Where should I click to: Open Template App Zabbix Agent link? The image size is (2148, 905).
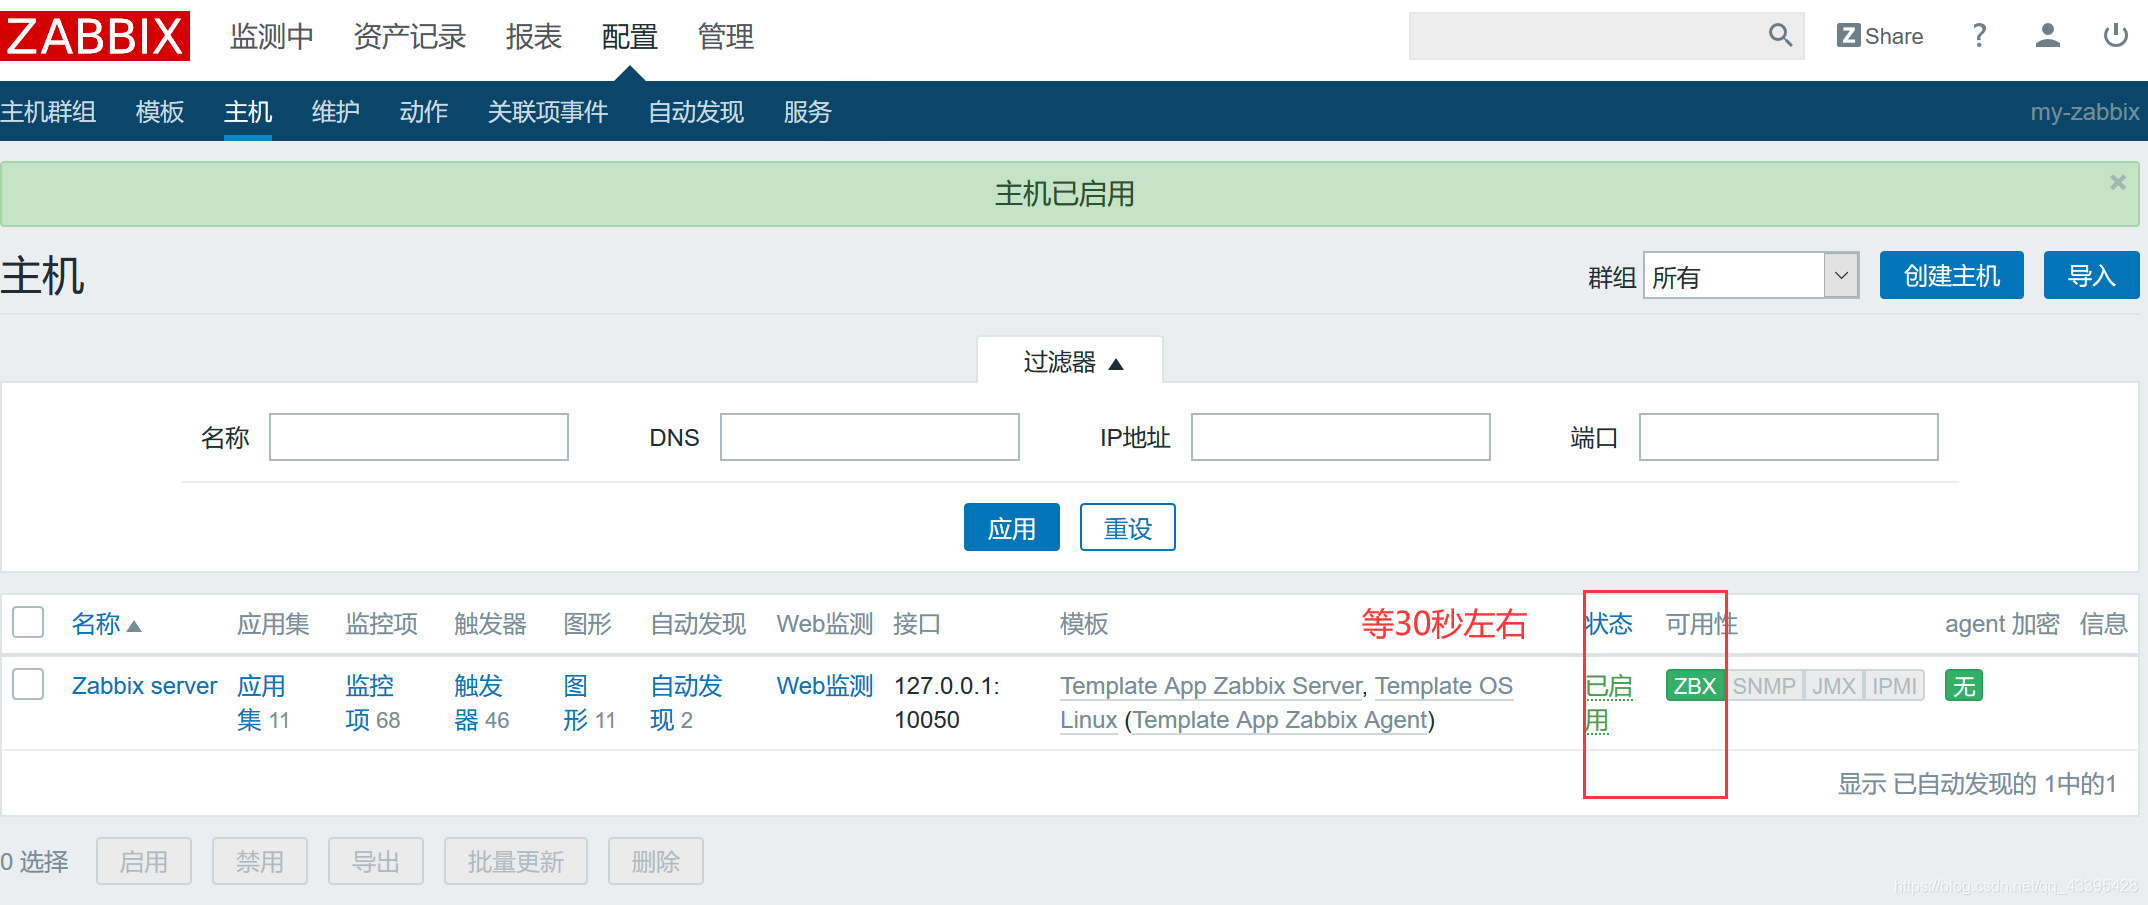(x=1280, y=720)
